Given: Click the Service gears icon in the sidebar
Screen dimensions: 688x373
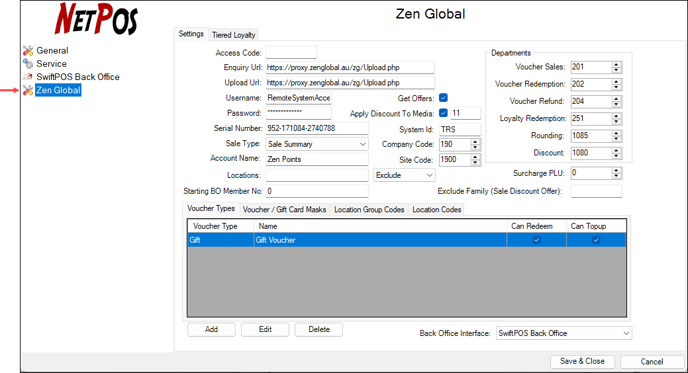Looking at the screenshot, I should tap(28, 64).
